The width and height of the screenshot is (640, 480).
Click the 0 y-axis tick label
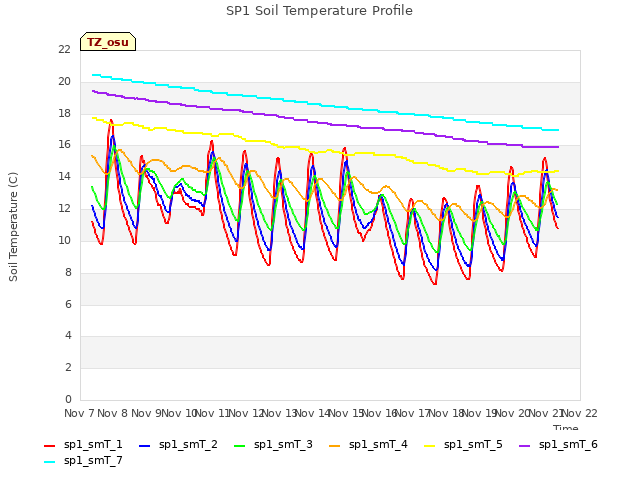68,399
